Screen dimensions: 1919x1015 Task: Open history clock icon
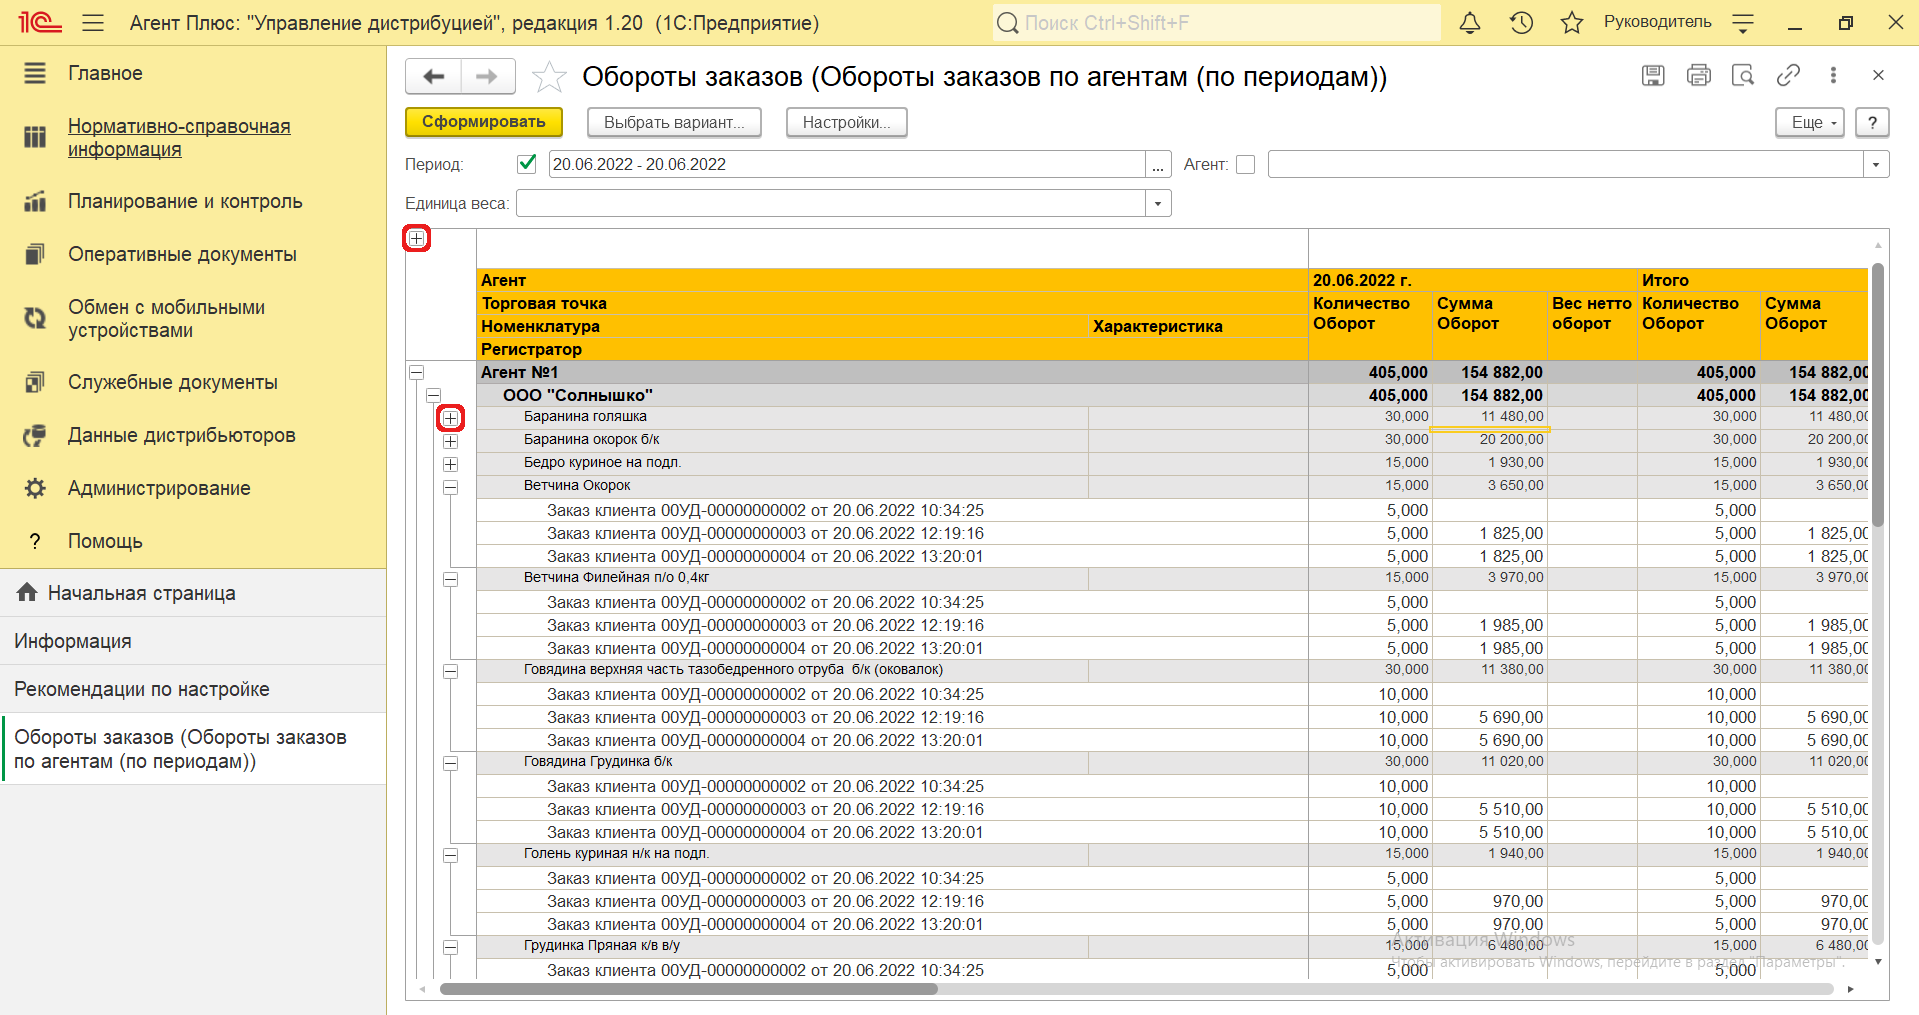1521,22
